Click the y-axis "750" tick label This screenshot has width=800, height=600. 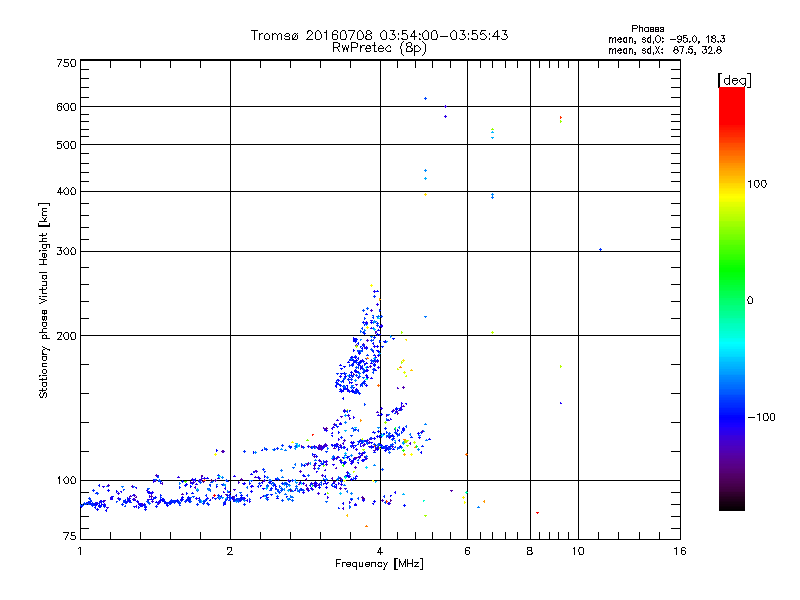tap(66, 63)
